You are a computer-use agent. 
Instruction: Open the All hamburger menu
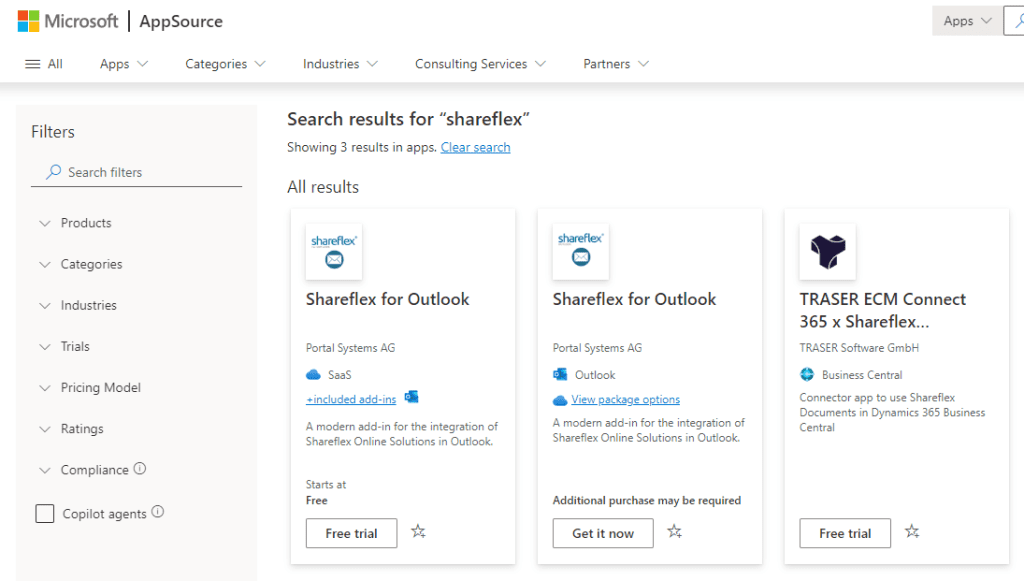pyautogui.click(x=44, y=64)
